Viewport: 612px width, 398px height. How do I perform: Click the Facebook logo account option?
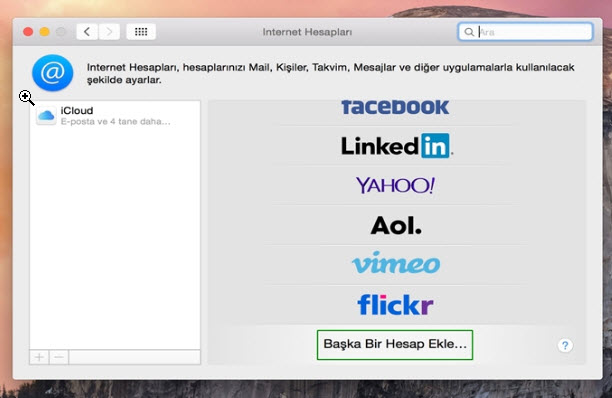[395, 108]
